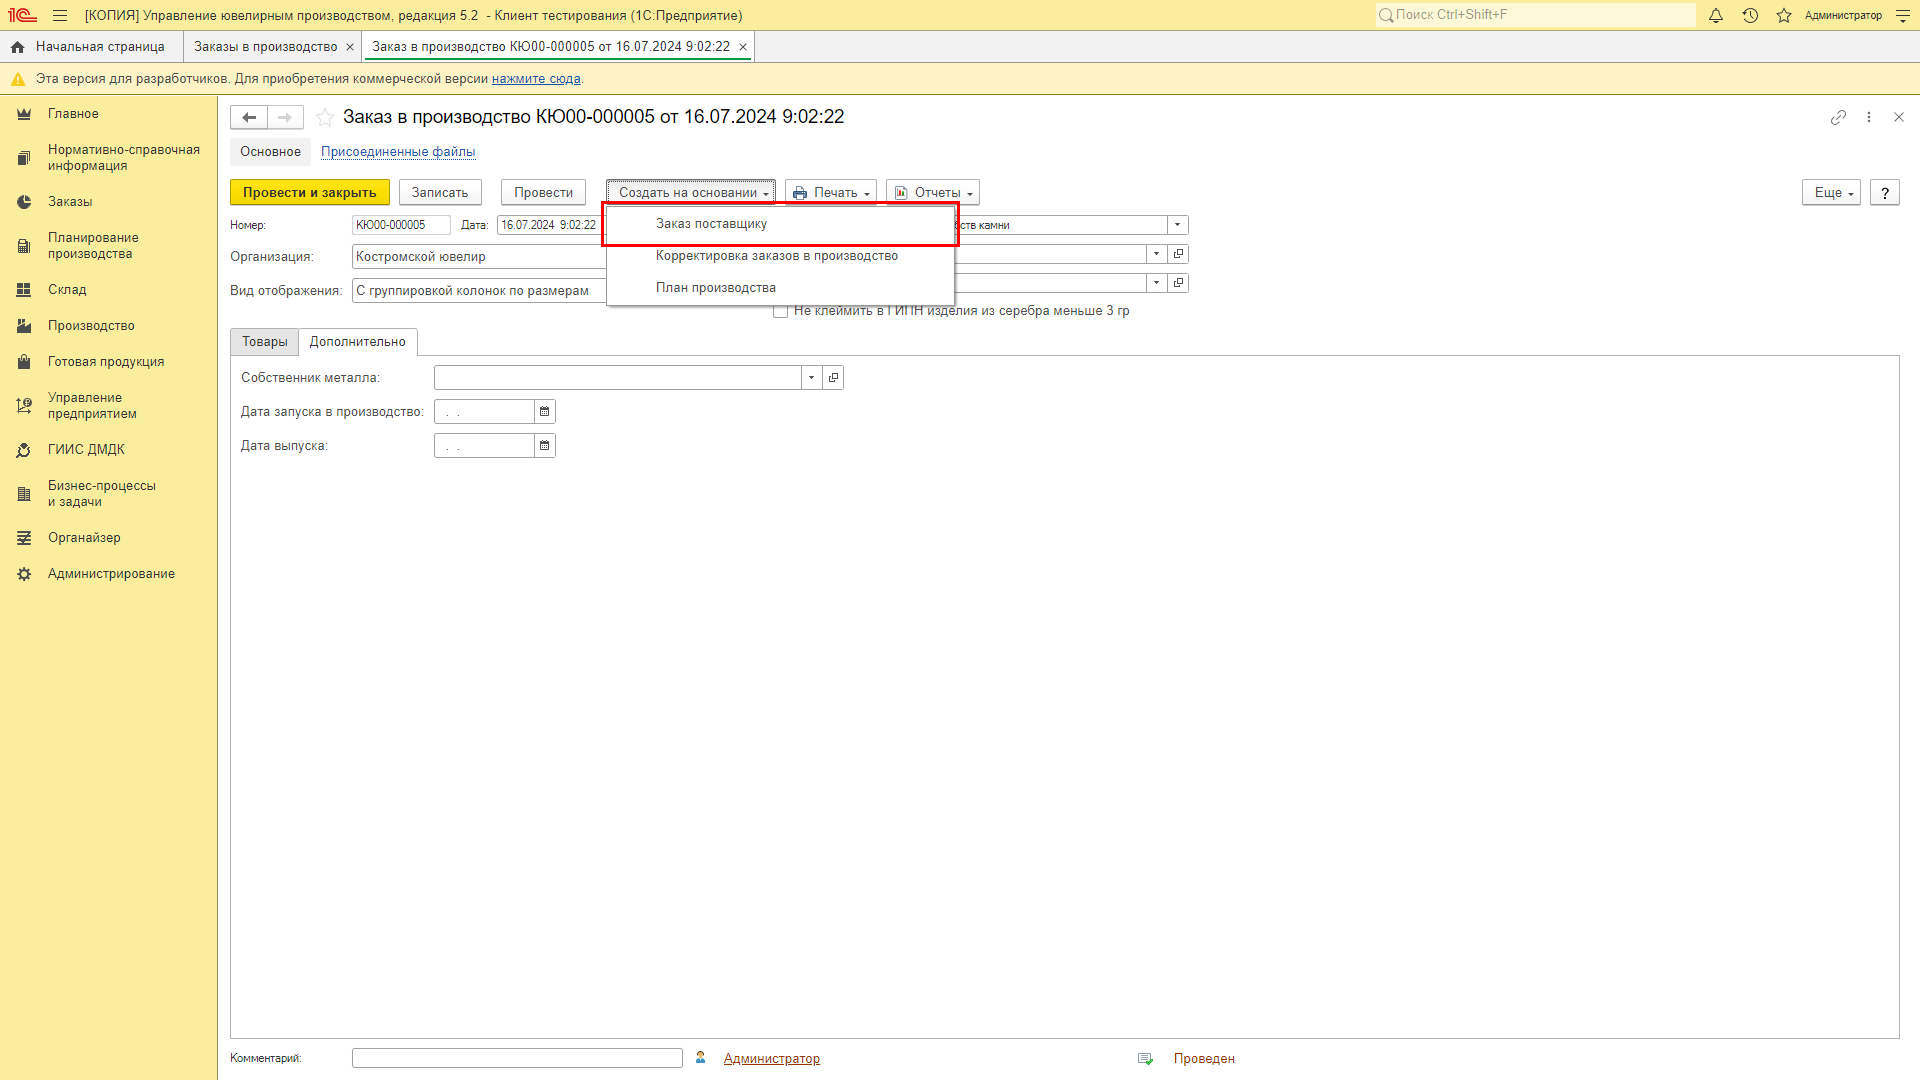Image resolution: width=1920 pixels, height=1080 pixels.
Task: Open Готовая продукция section
Action: coord(106,362)
